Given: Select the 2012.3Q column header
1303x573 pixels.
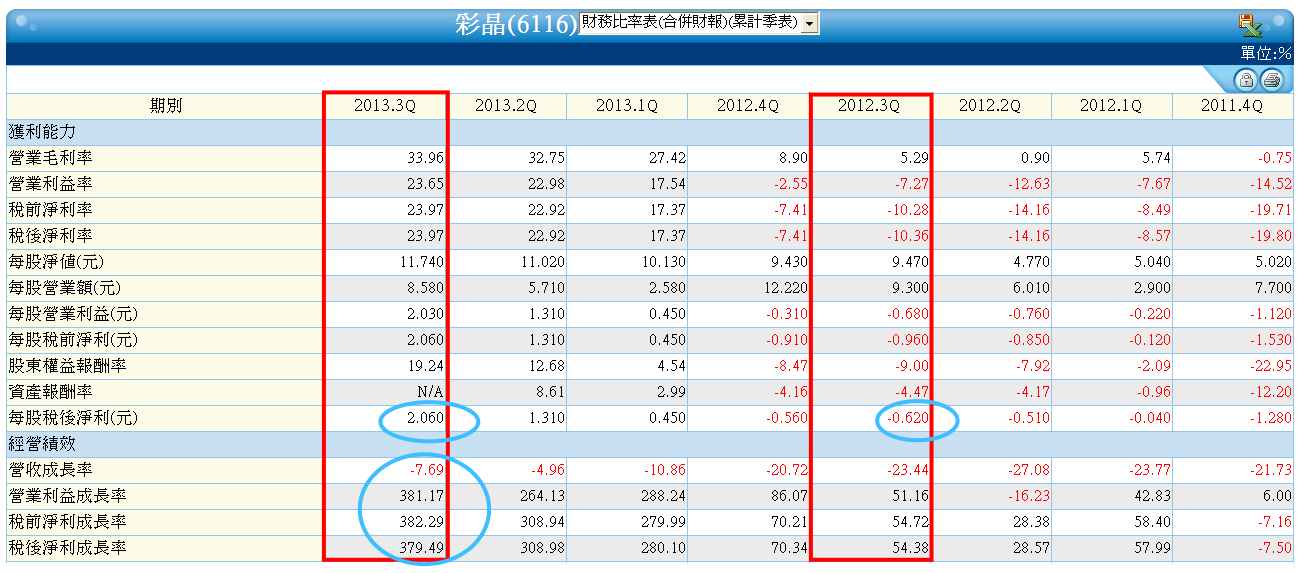Looking at the screenshot, I should (869, 105).
